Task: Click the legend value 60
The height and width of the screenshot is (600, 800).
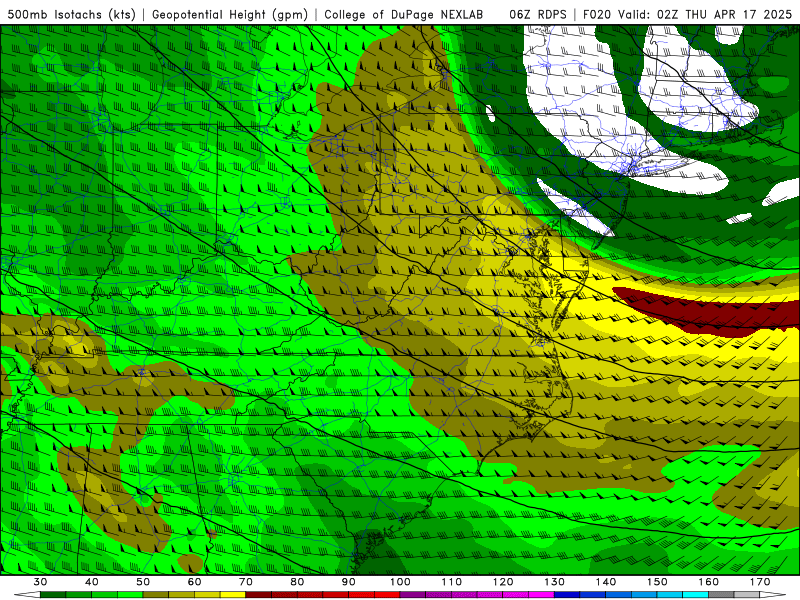Action: [194, 582]
